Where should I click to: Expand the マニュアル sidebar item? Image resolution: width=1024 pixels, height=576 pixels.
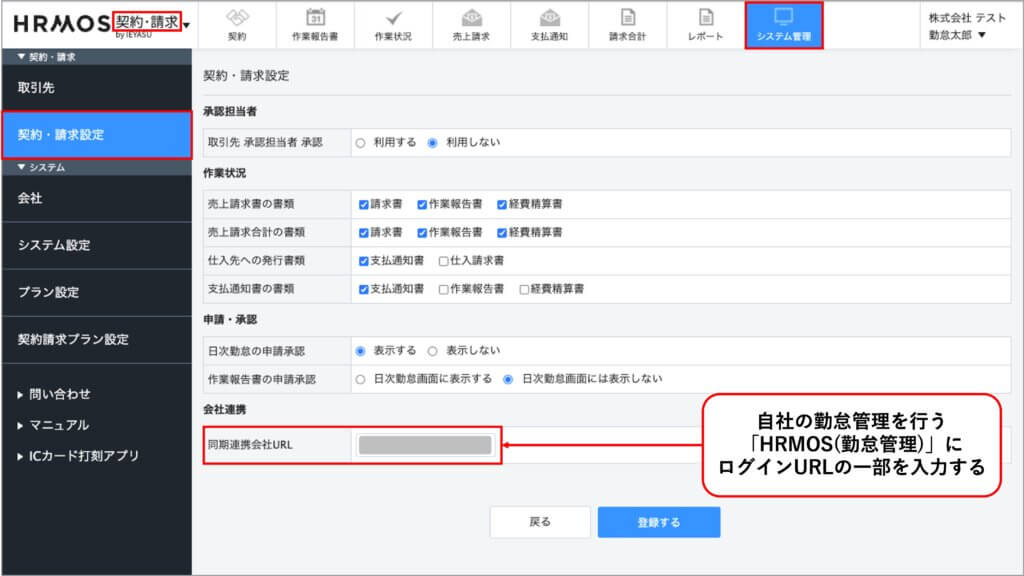tap(58, 425)
